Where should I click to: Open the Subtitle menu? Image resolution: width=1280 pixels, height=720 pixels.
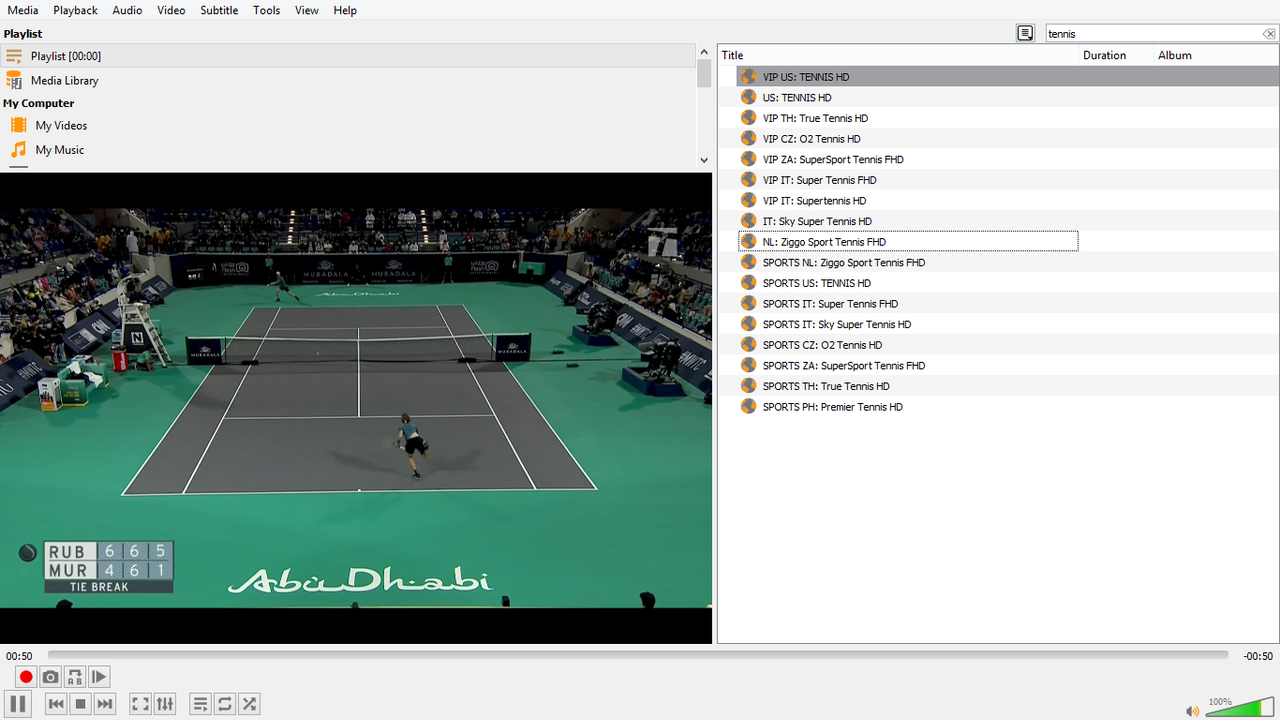[x=219, y=10]
